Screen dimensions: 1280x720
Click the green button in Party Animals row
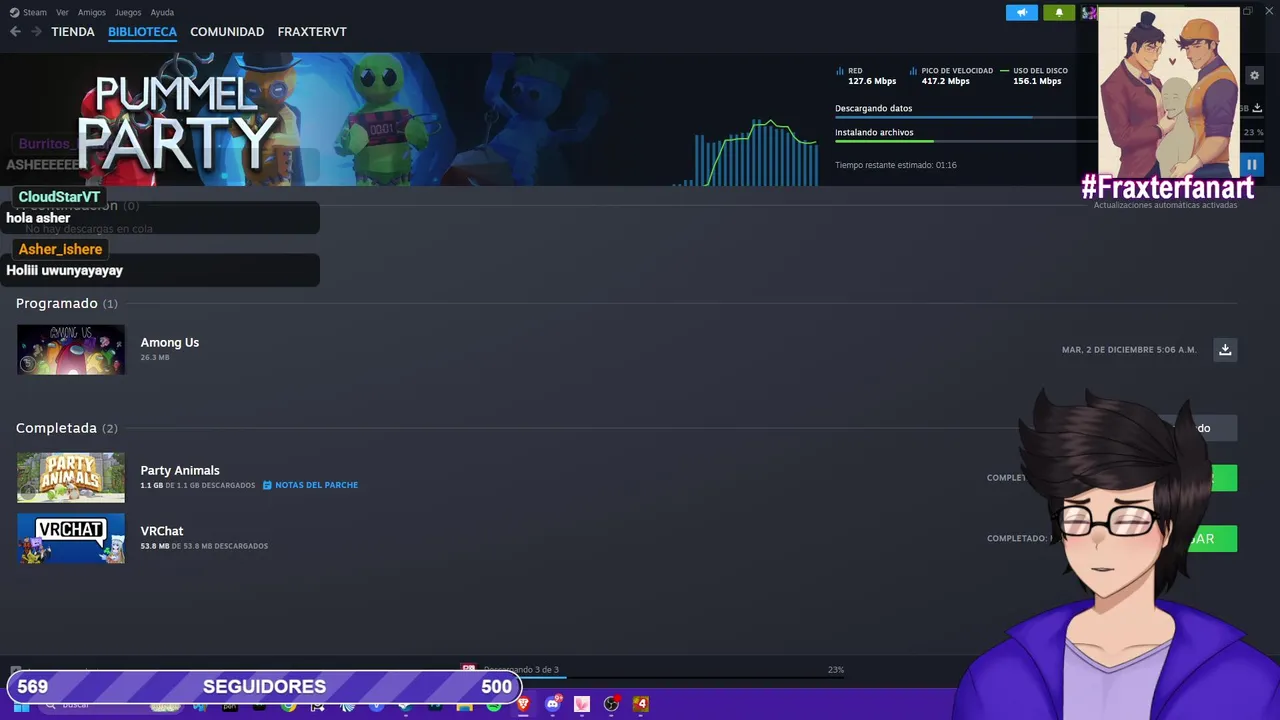coord(1223,478)
